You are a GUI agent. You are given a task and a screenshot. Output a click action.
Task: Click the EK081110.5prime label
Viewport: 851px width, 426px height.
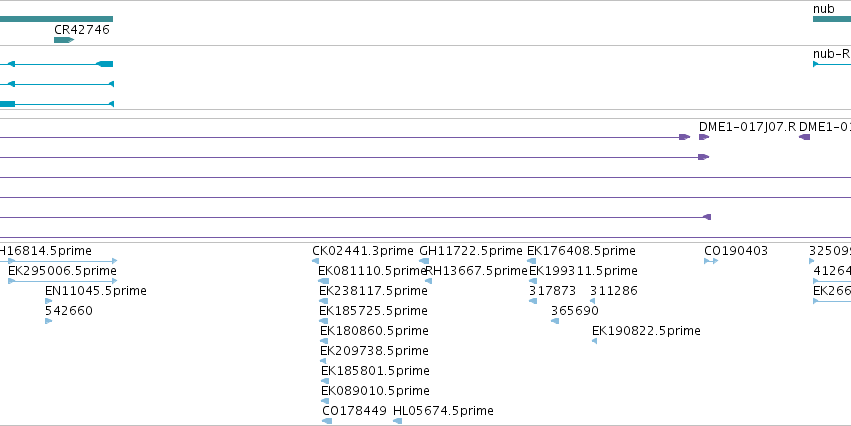coord(372,271)
